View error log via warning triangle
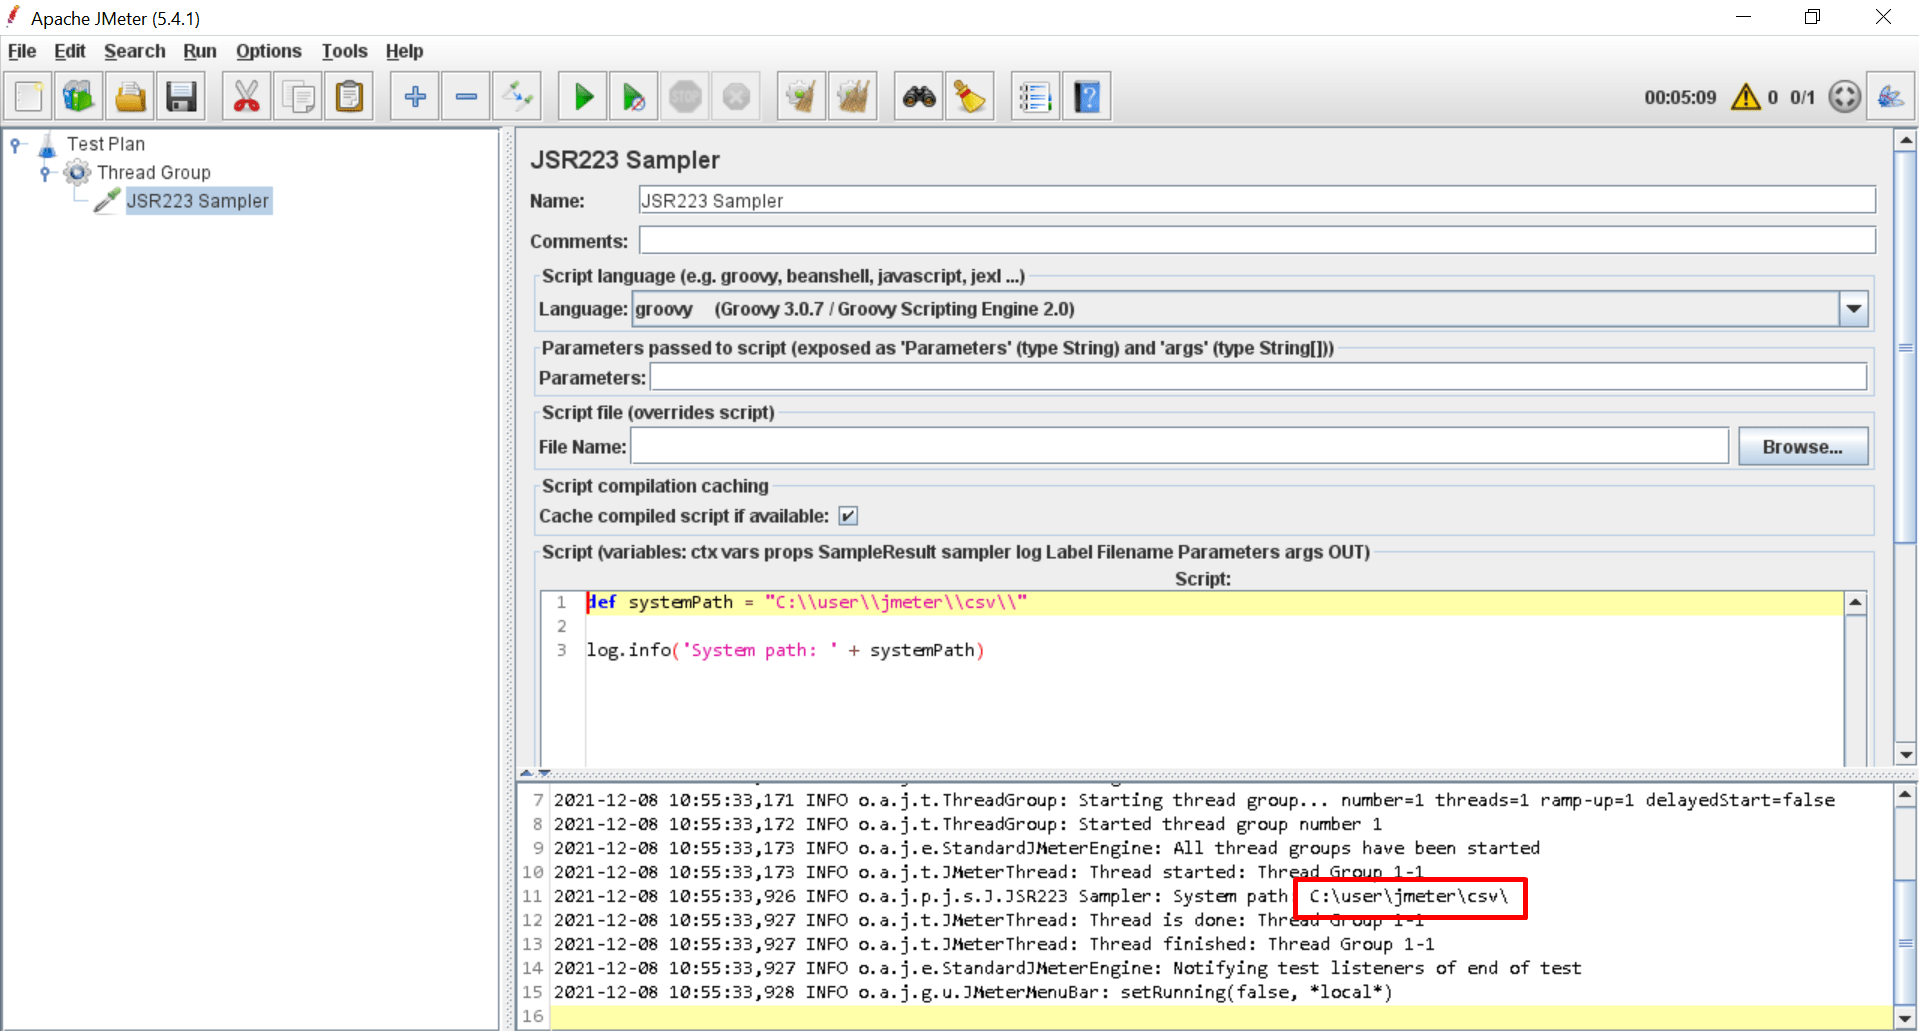The height and width of the screenshot is (1031, 1919). (1745, 96)
